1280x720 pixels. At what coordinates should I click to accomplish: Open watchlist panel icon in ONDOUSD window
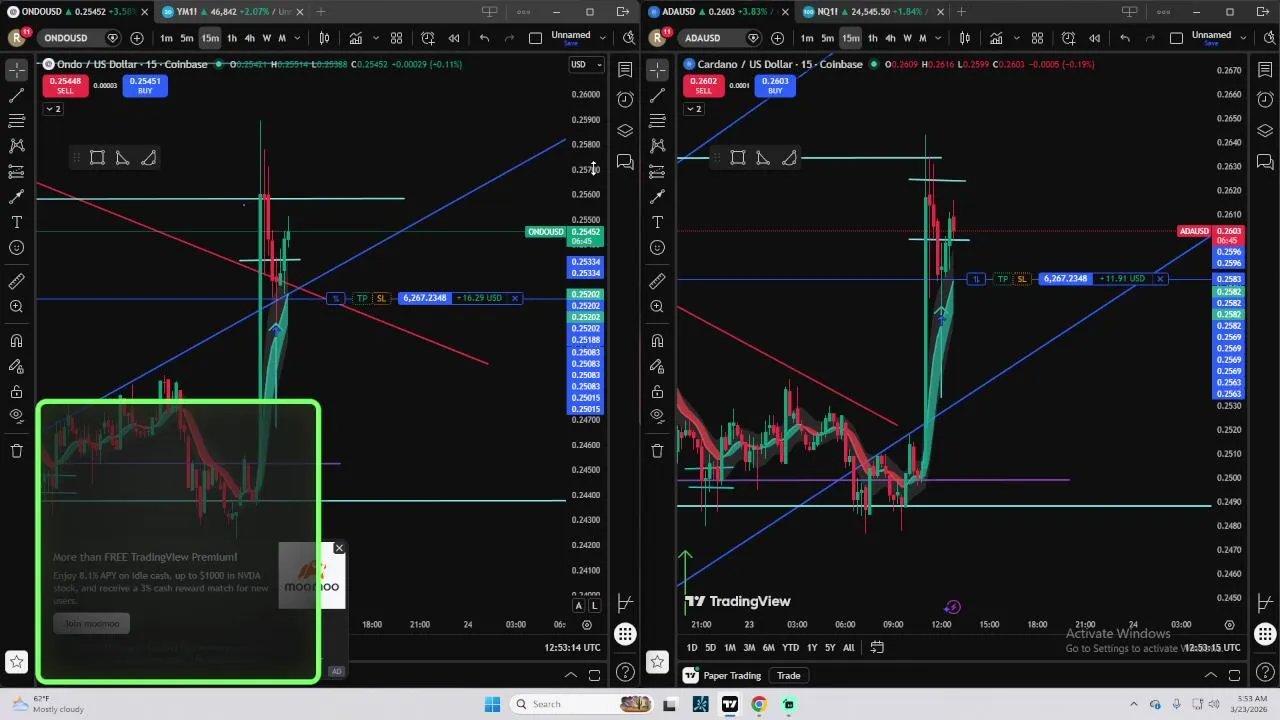625,70
